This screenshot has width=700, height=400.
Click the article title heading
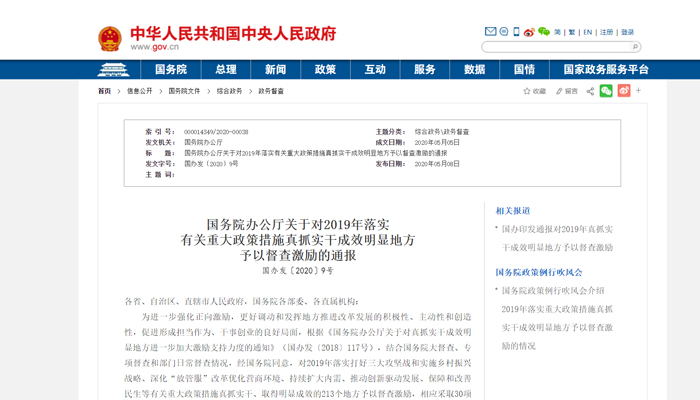[x=298, y=240]
